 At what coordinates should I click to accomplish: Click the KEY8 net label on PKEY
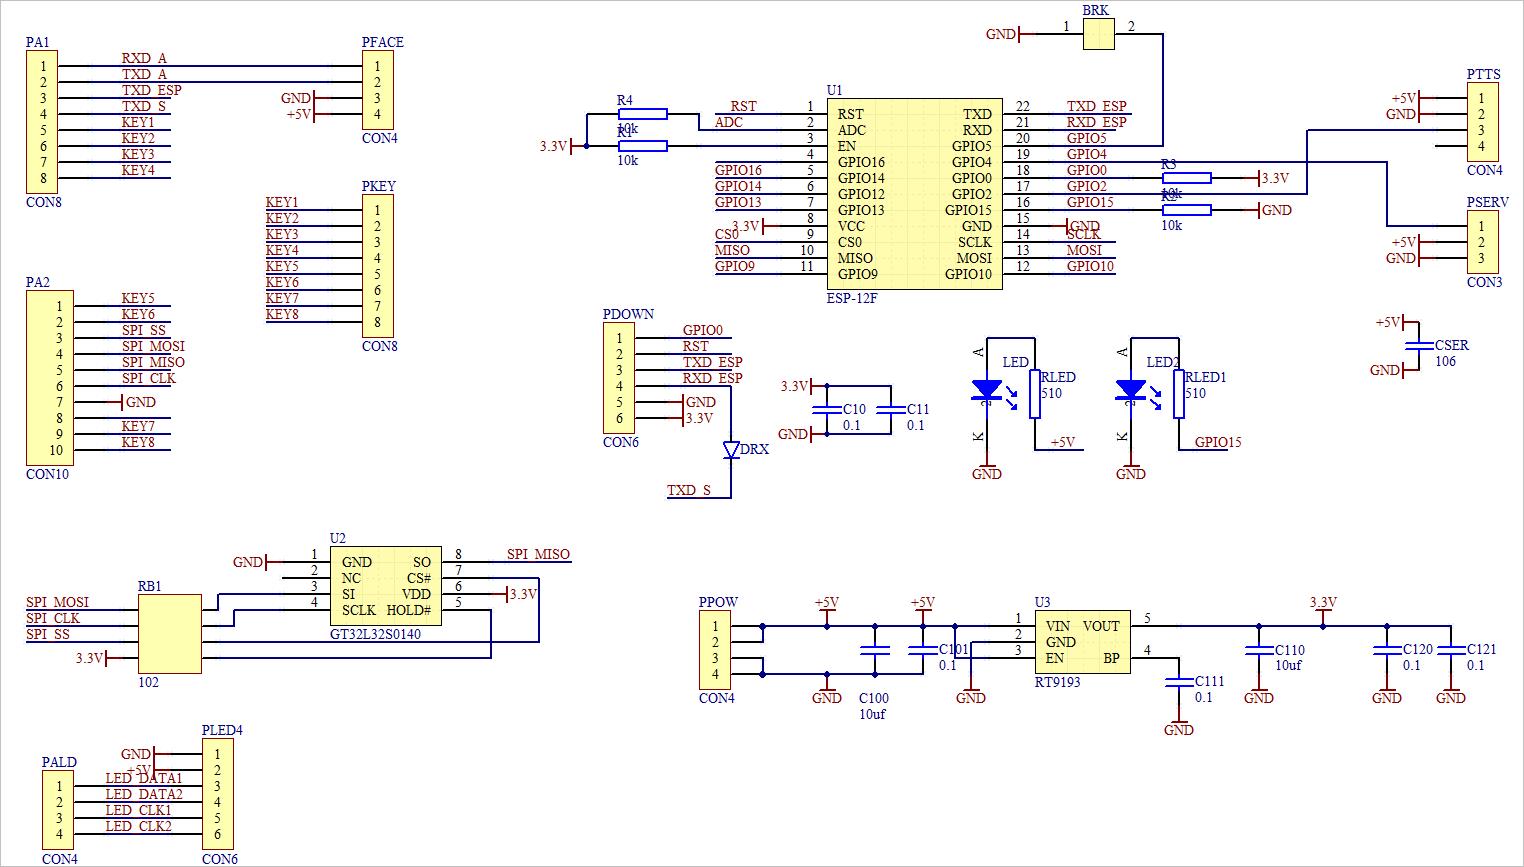click(282, 314)
